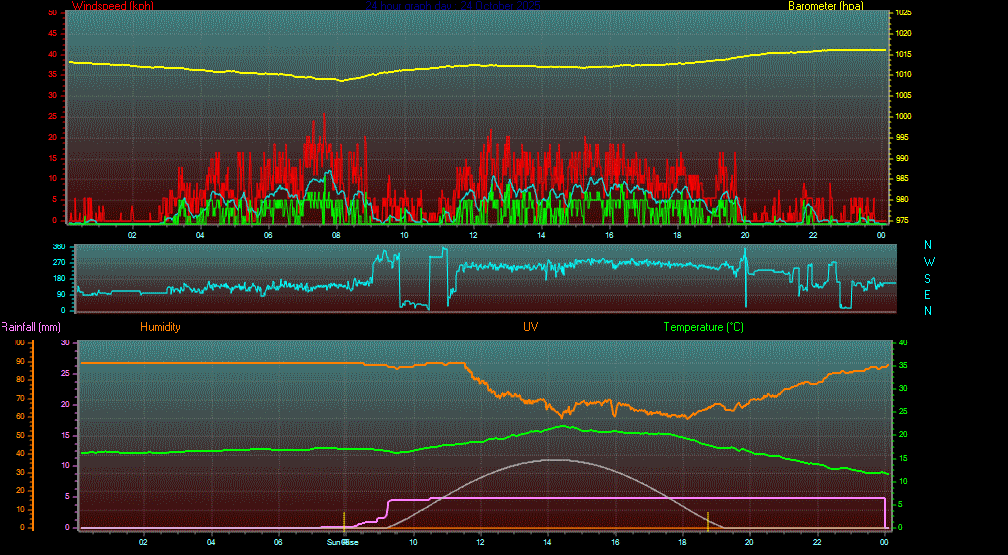Select the Rainfall (mm) axis label

point(31,327)
